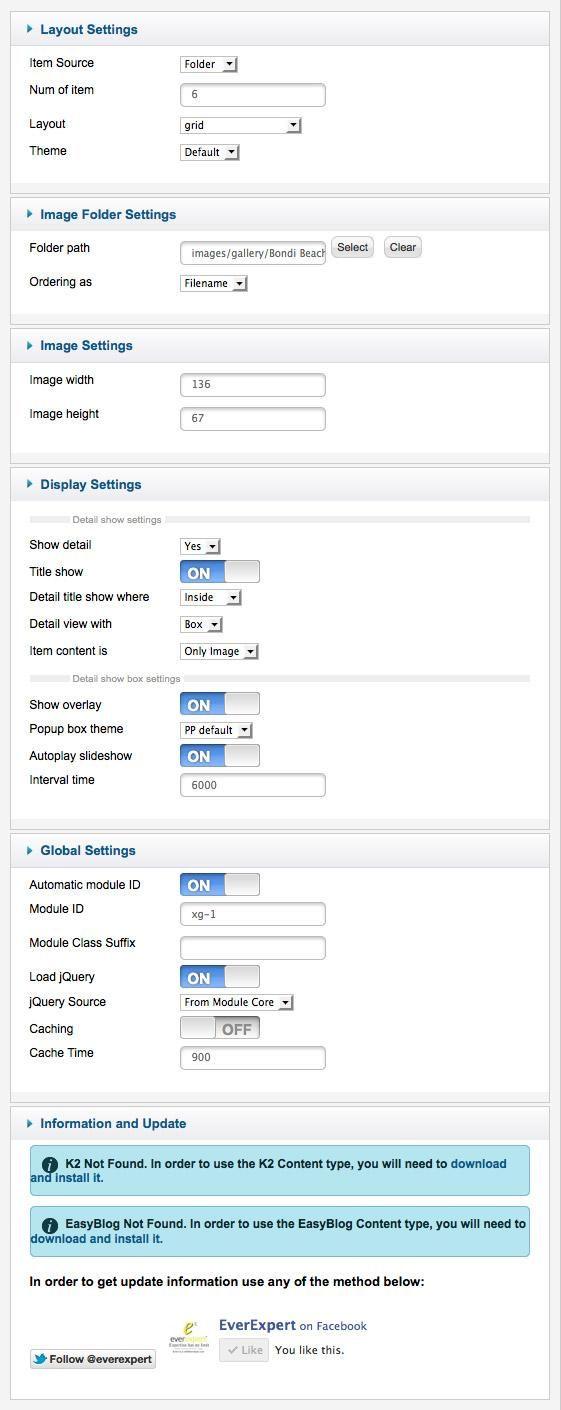
Task: Open the Layout grid dropdown
Action: (240, 125)
